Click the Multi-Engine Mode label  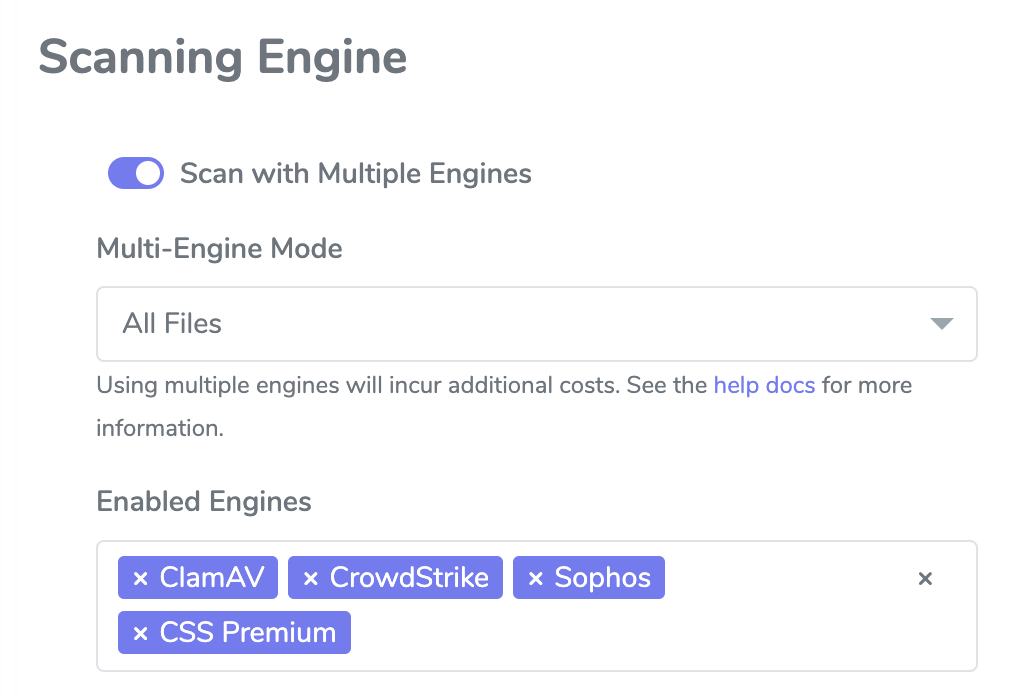[x=219, y=249]
